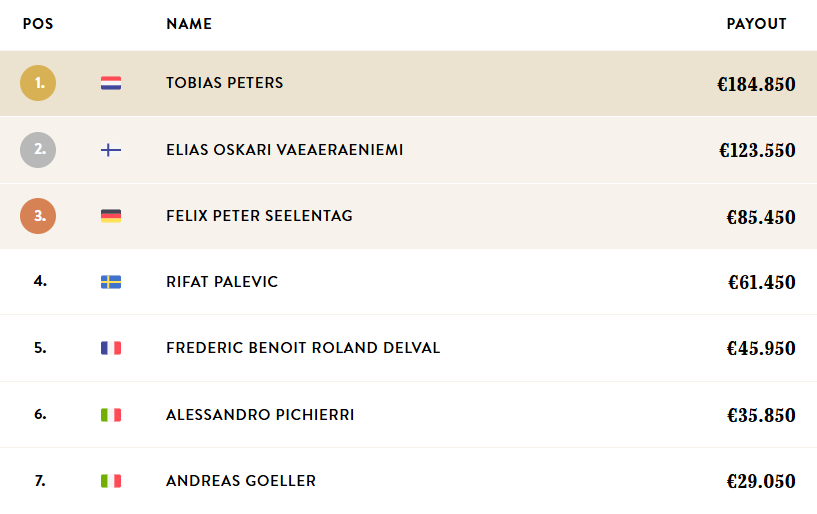Viewport: 817px width, 514px height.
Task: Click the Italian flag beside Andreas Goeller
Action: pos(111,481)
